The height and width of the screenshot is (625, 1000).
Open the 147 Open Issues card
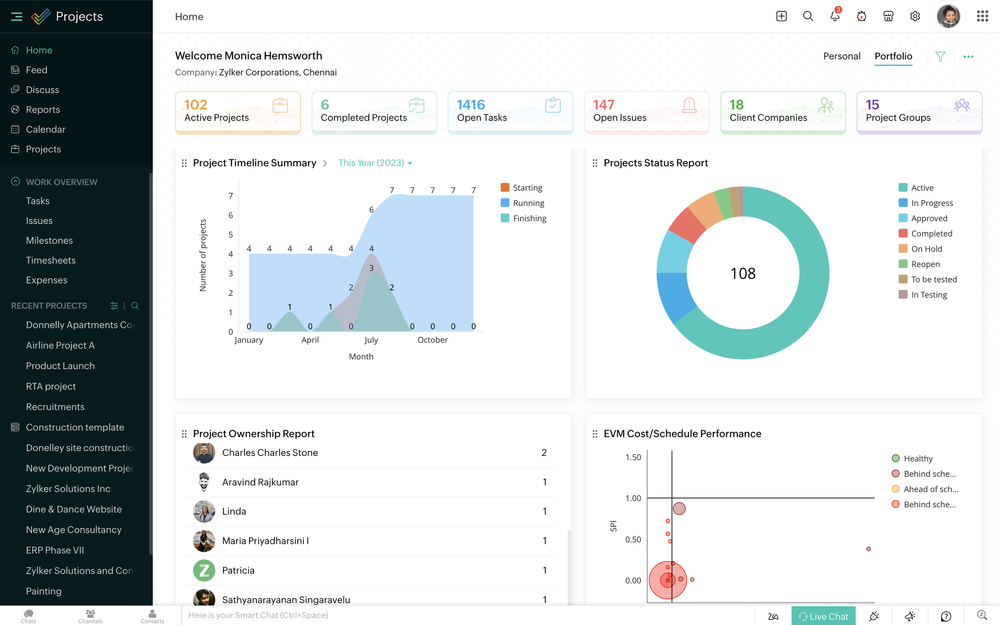coord(647,112)
